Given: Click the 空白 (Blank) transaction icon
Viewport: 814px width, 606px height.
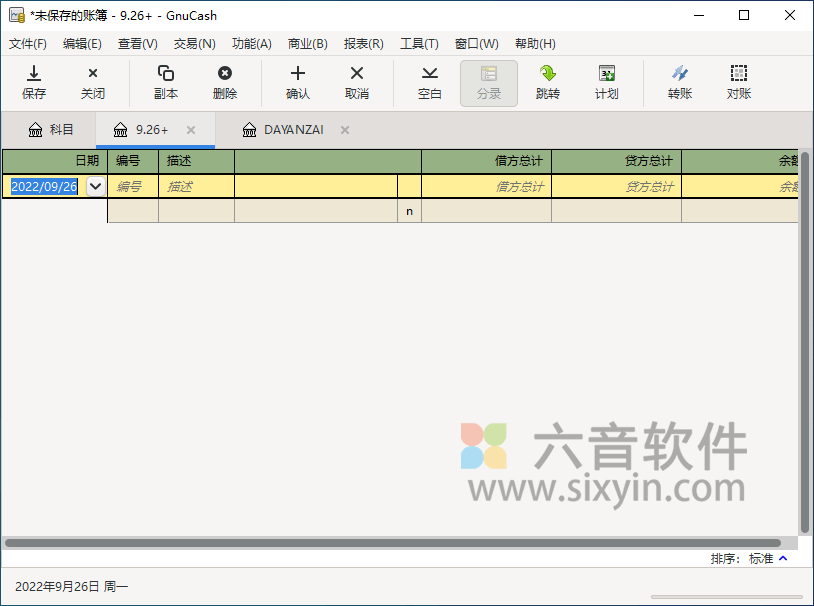Looking at the screenshot, I should (429, 82).
